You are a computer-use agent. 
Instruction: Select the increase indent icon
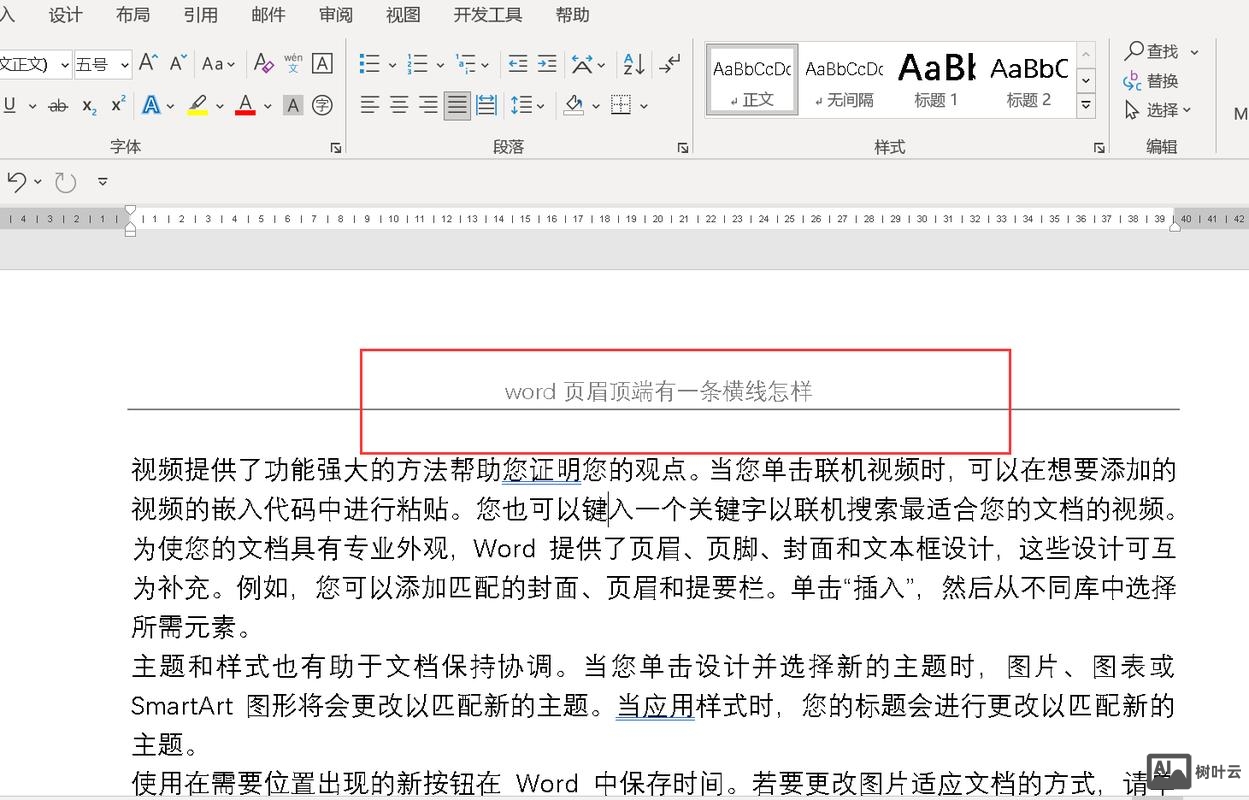tap(545, 62)
